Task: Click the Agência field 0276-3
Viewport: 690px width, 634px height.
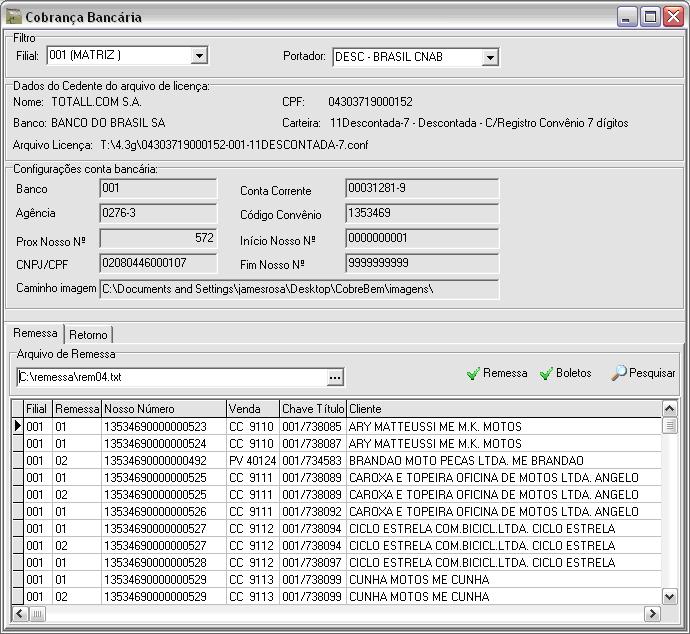Action: click(158, 213)
